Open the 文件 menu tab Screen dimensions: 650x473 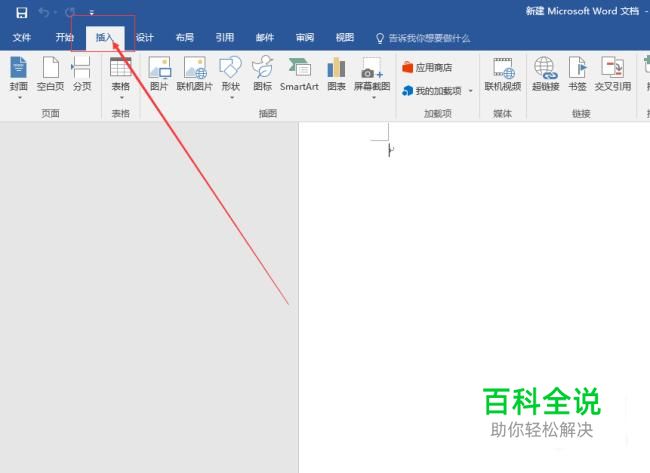(x=22, y=38)
